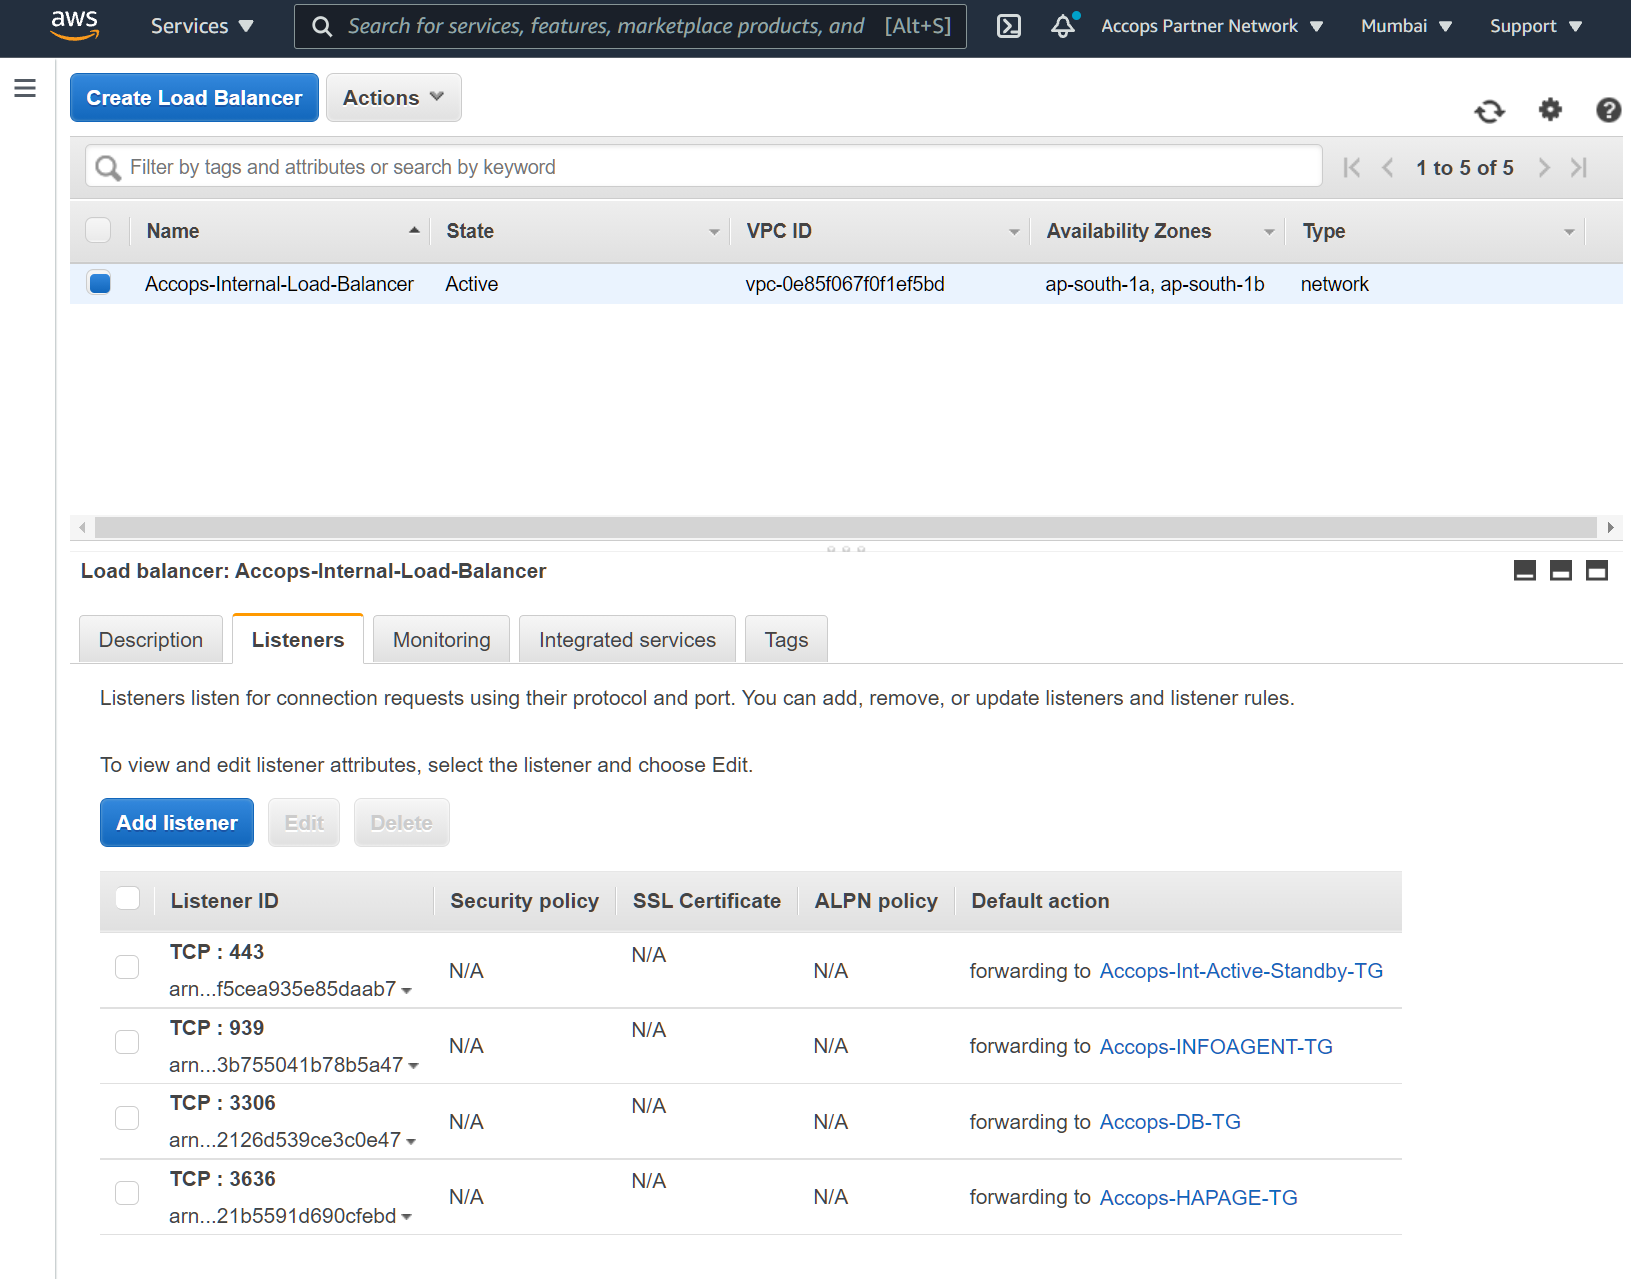Screen dimensions: 1631x1279
Task: Click the Listener ID column header
Action: pos(225,901)
